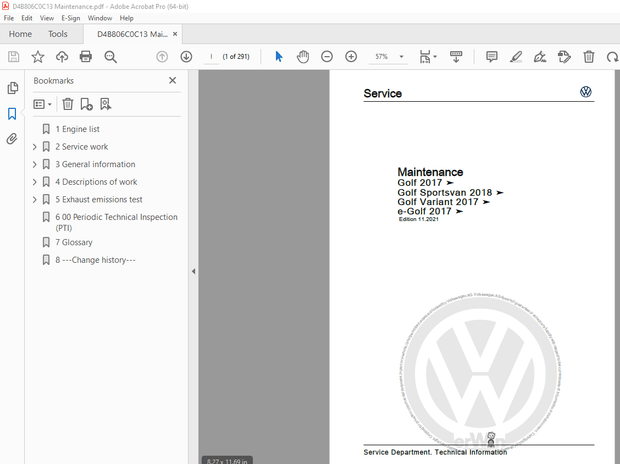Open 8 ---Change history--- bookmark
Viewport: 620px width, 464px height.
coord(95,260)
